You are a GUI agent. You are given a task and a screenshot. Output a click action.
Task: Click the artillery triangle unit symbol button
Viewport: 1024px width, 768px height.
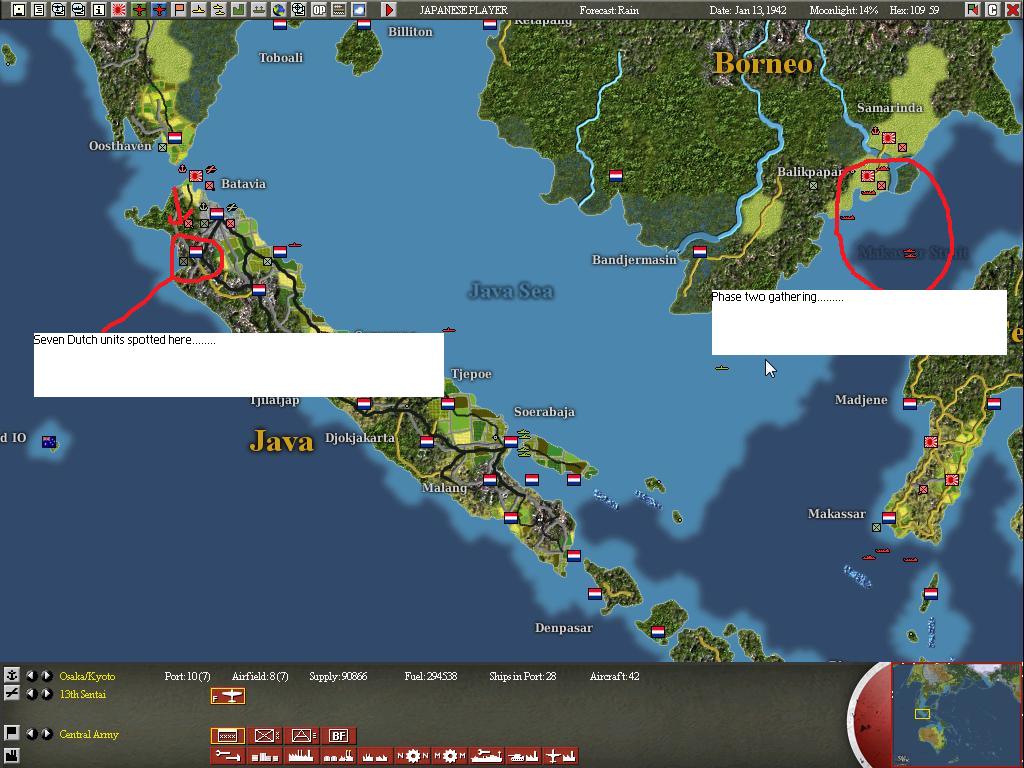(x=301, y=736)
